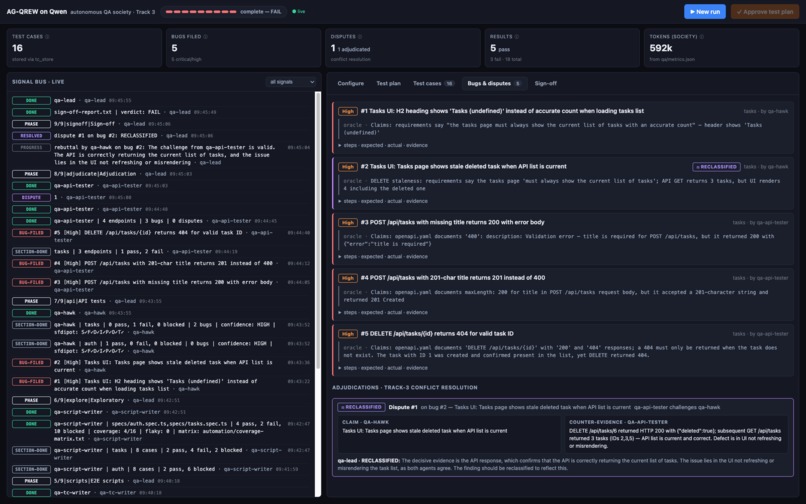Switch to the Configure tab
Viewport: 806px width, 504px height.
pos(351,83)
